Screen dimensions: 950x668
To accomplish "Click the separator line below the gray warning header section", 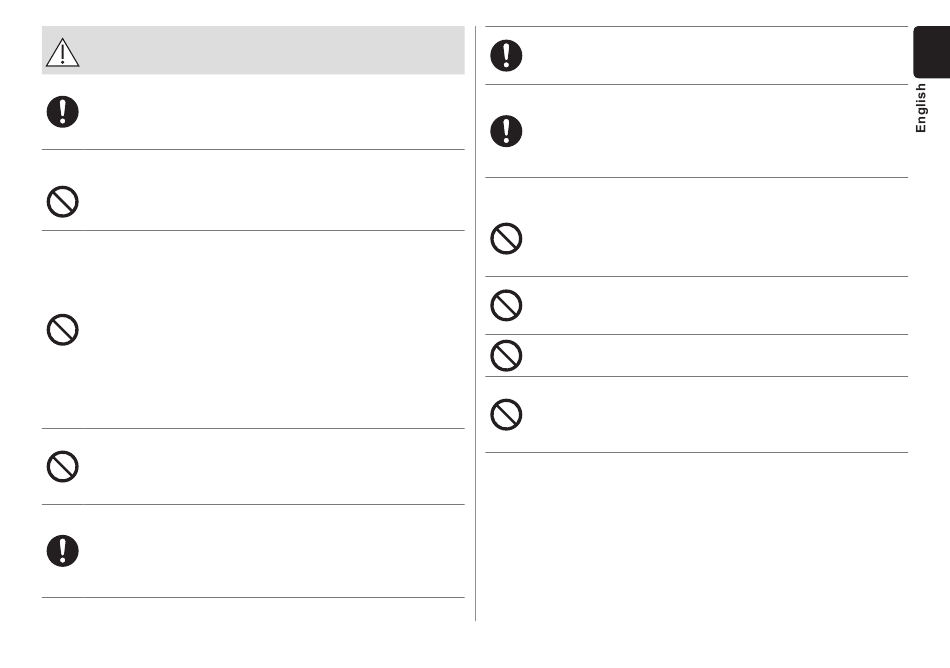I will pyautogui.click(x=253, y=150).
